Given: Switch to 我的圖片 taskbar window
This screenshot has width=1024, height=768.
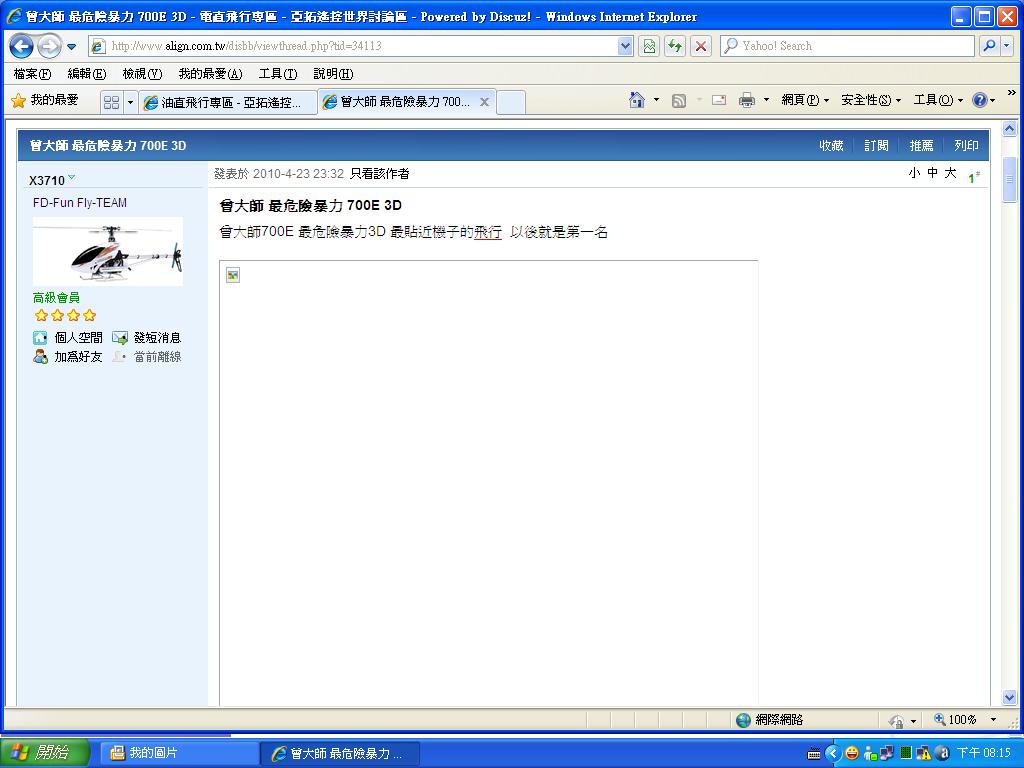Looking at the screenshot, I should tap(180, 753).
